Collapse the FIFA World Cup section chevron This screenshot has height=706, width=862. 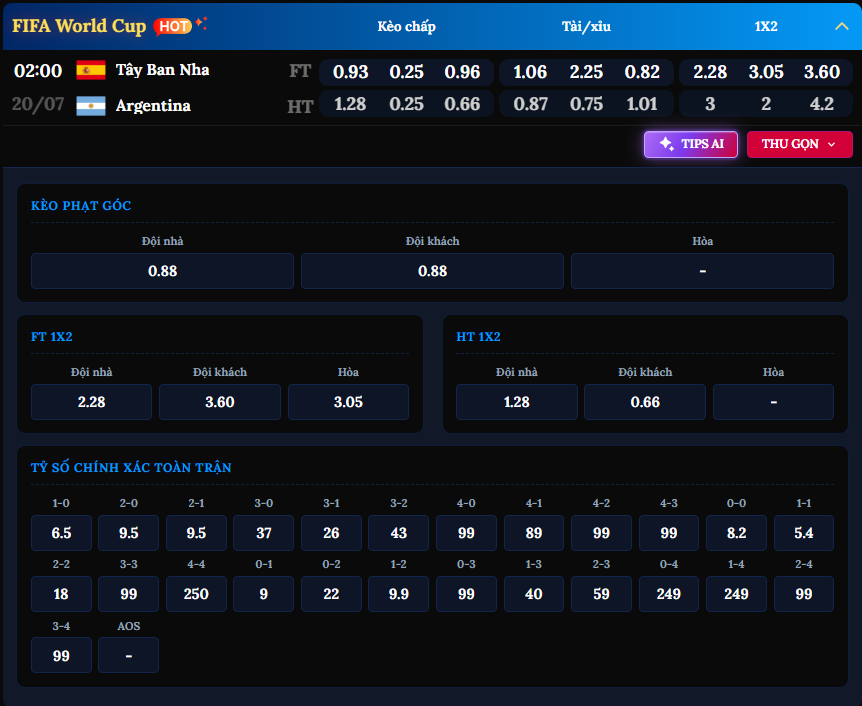coord(841,26)
